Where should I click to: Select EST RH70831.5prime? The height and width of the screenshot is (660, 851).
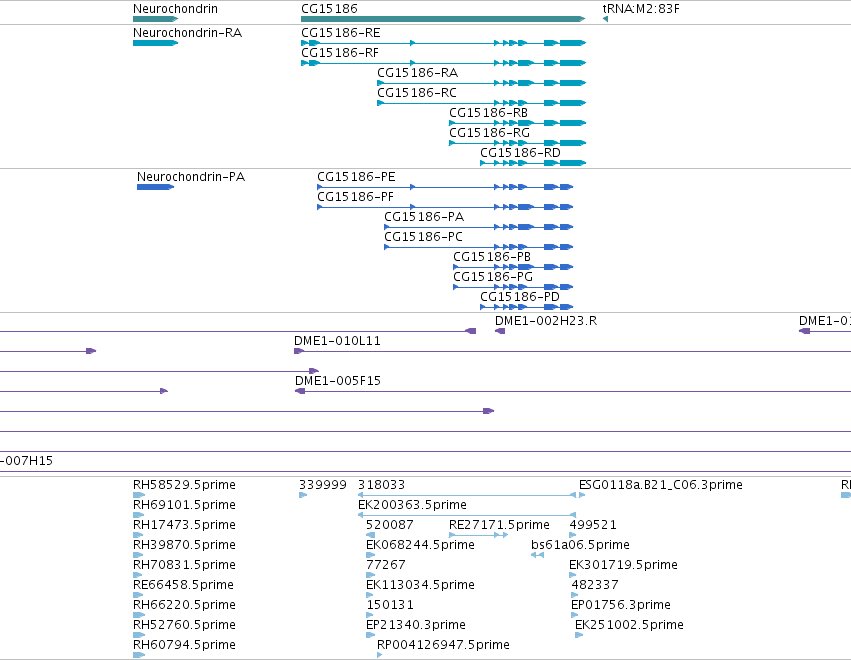click(x=185, y=565)
